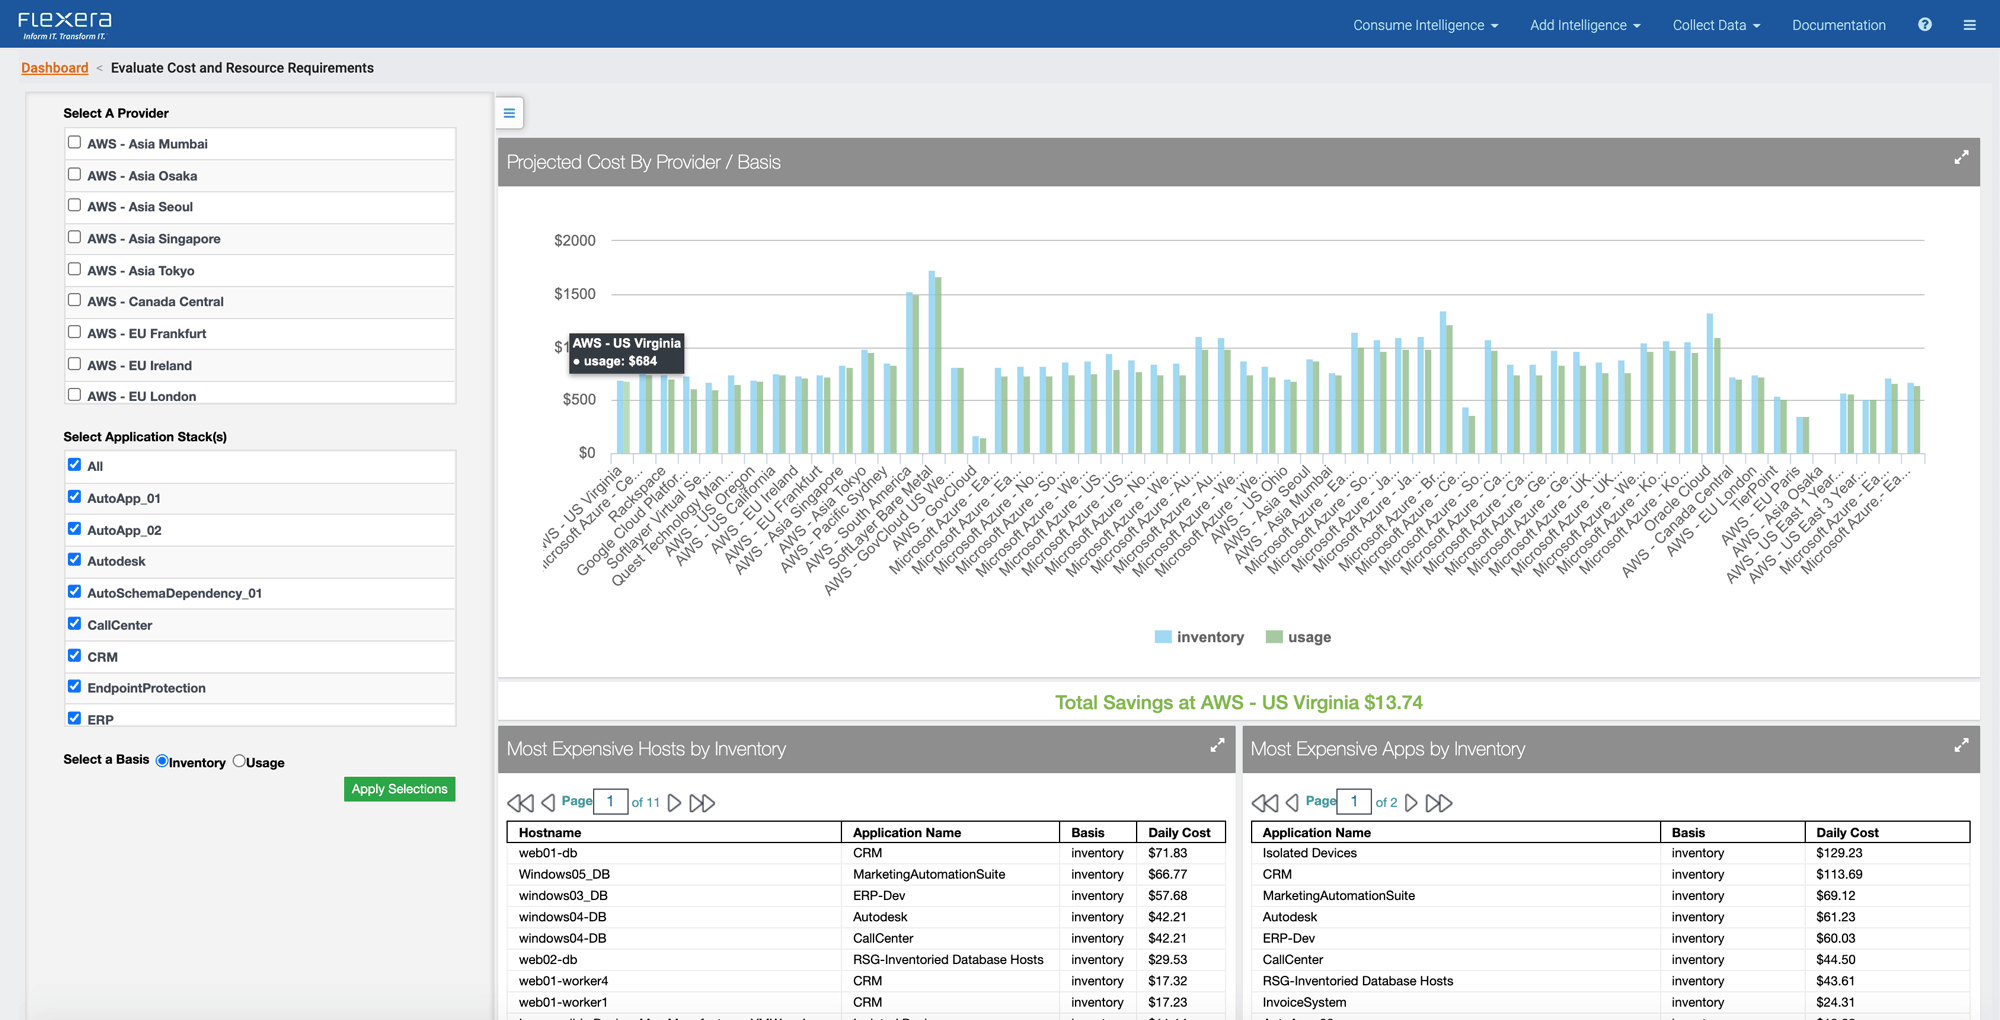This screenshot has width=2000, height=1020.
Task: Go to next page of hosts table
Action: coord(675,803)
